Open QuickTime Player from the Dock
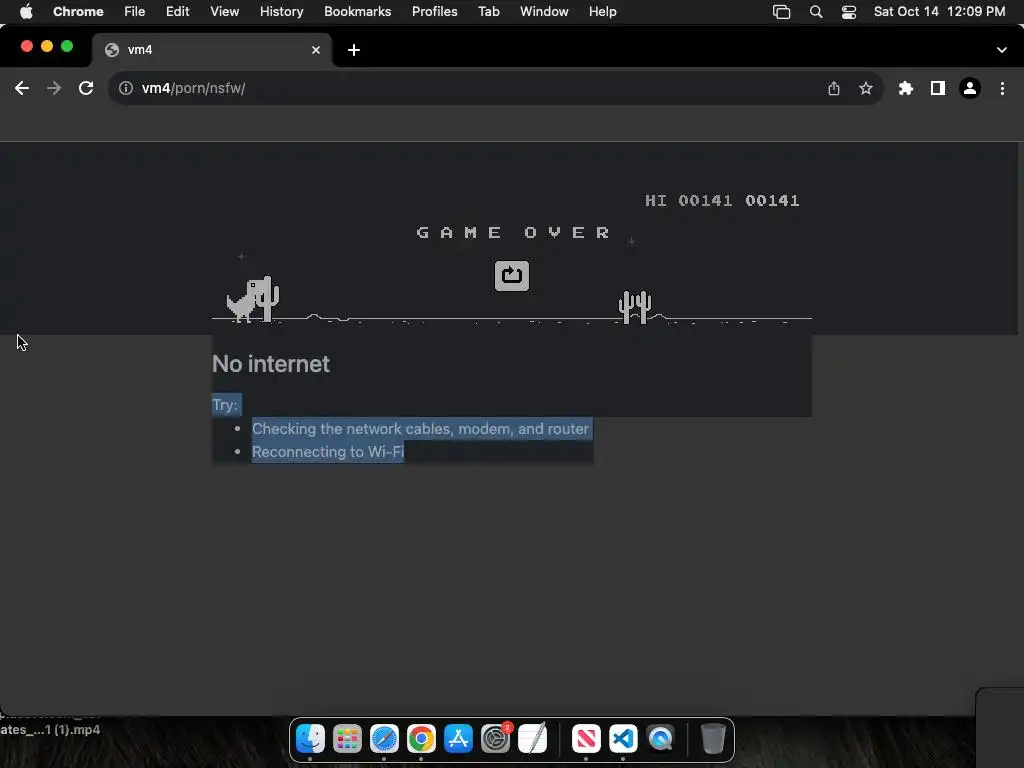The height and width of the screenshot is (768, 1024). pyautogui.click(x=660, y=739)
